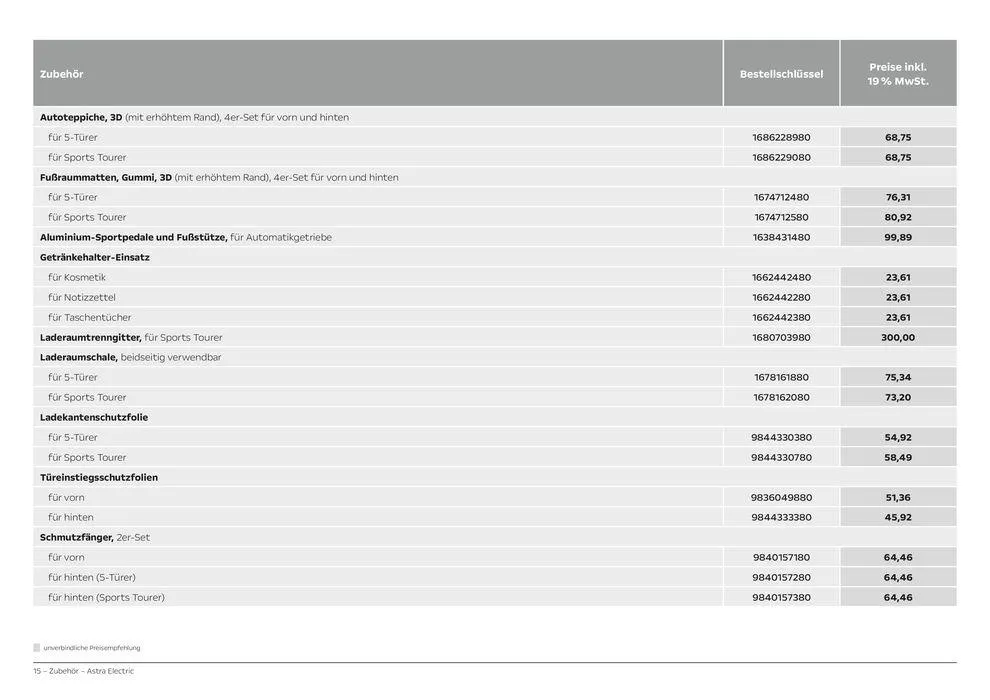The width and height of the screenshot is (990, 700).
Task: Click the Autoteppiche, 3D row heading
Action: (81, 117)
